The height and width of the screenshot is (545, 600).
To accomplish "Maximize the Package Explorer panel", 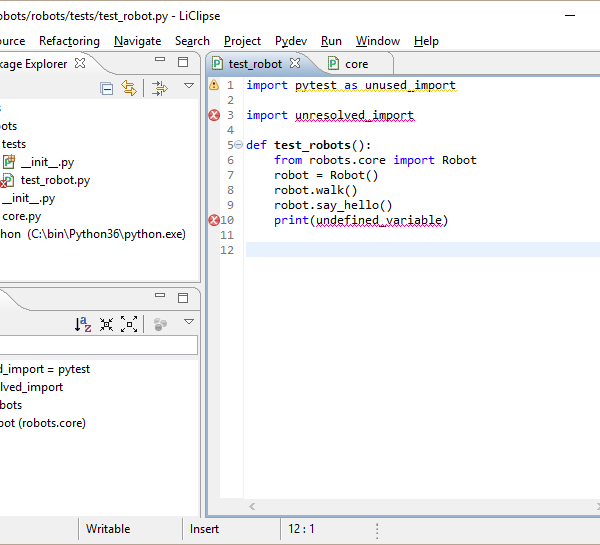I will click(x=183, y=62).
